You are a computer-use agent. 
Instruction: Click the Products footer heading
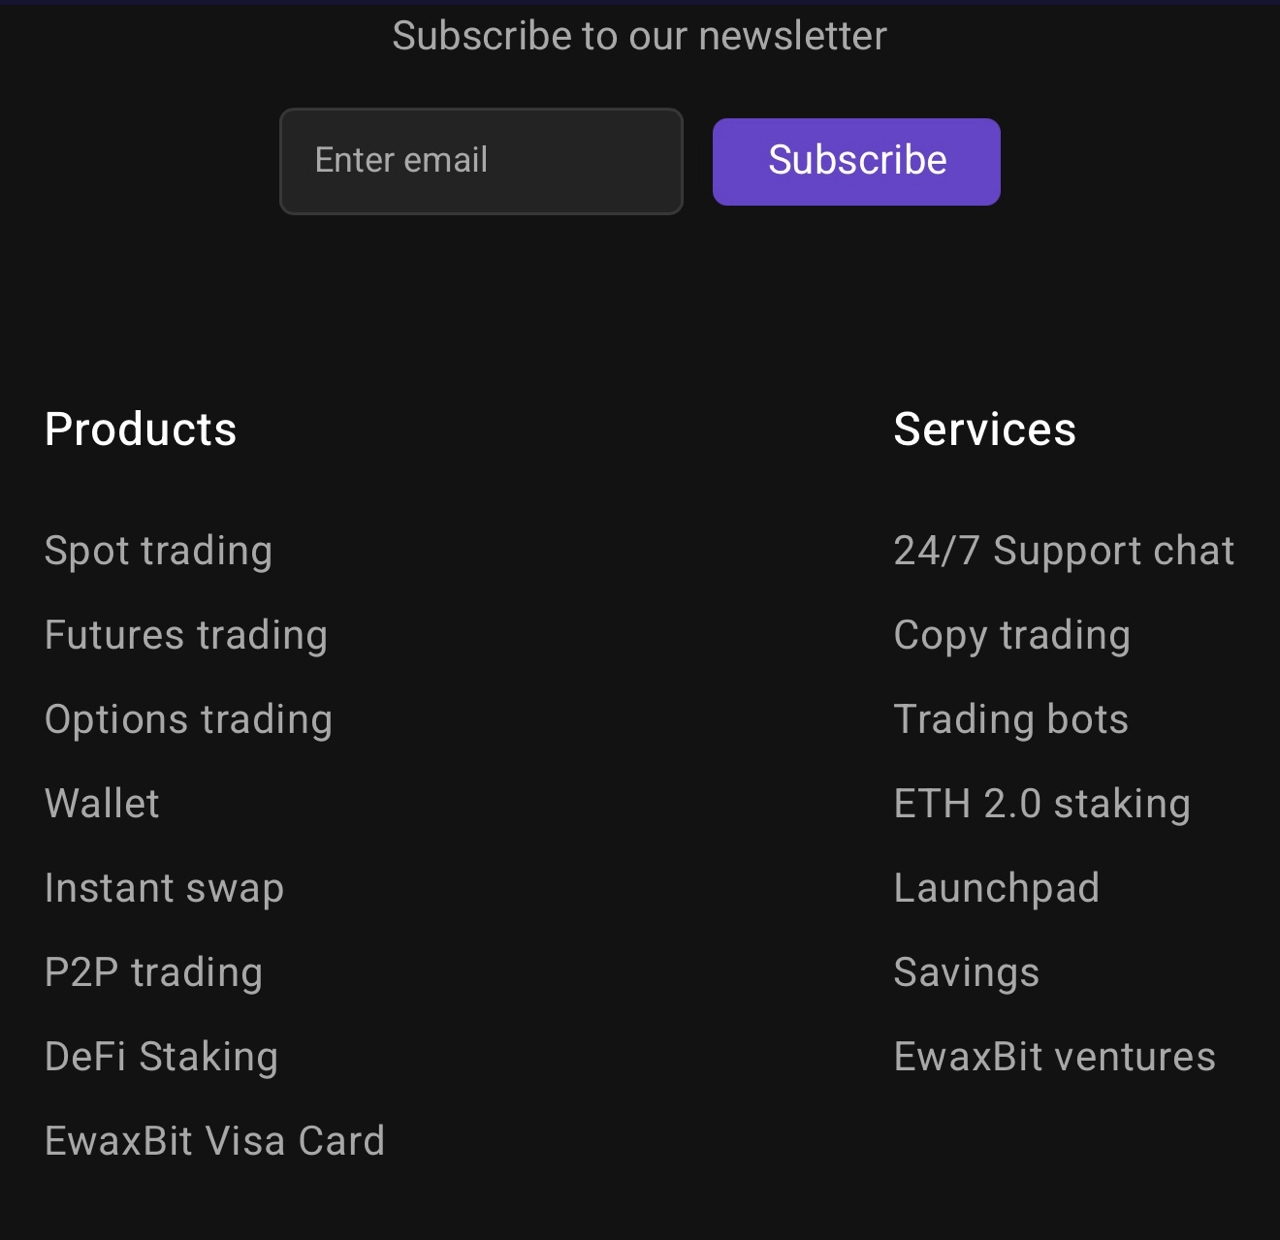click(141, 429)
